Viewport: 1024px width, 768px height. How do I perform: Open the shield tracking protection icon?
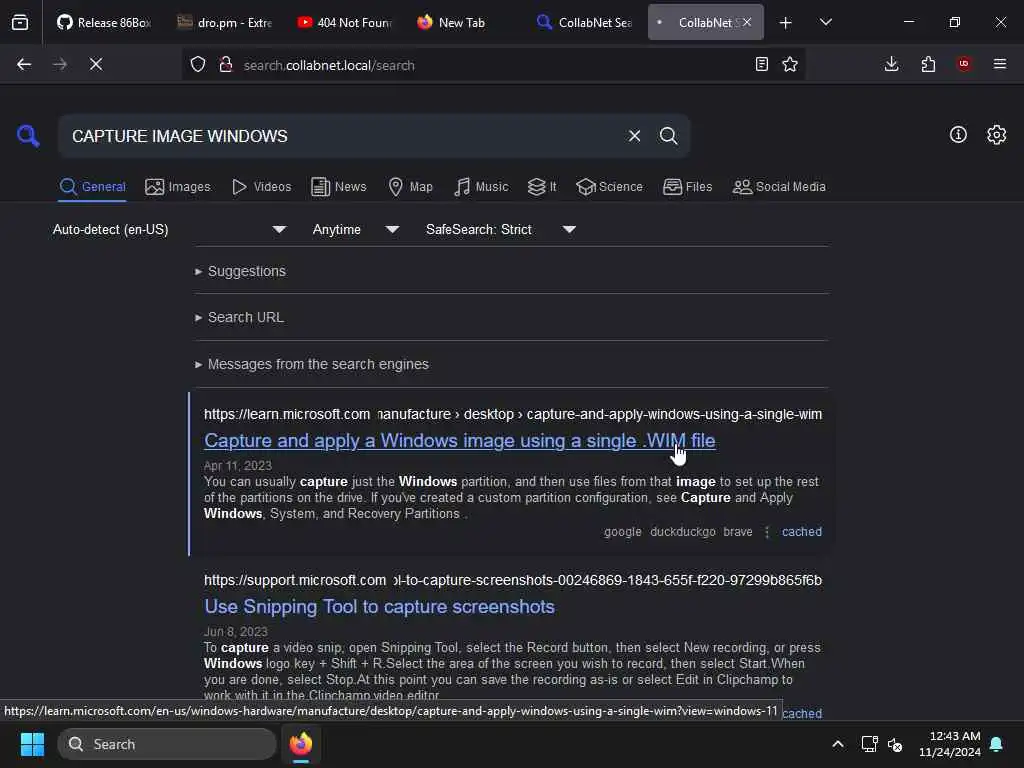[198, 64]
